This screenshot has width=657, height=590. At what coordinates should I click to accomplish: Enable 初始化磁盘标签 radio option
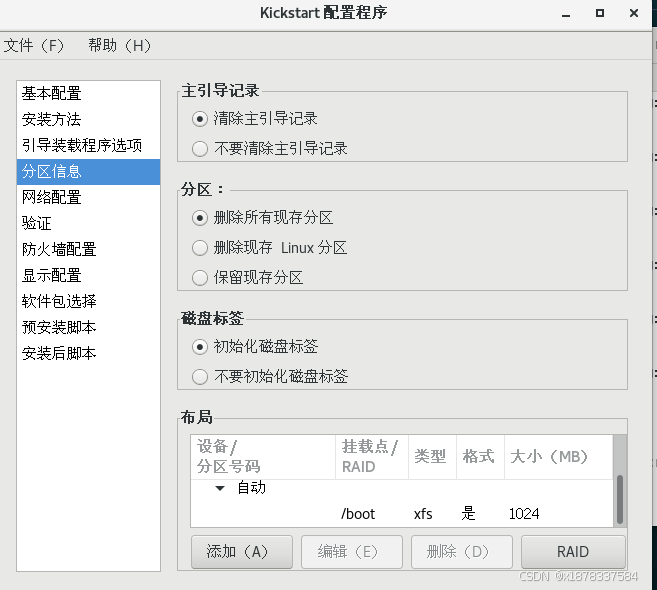coord(200,347)
